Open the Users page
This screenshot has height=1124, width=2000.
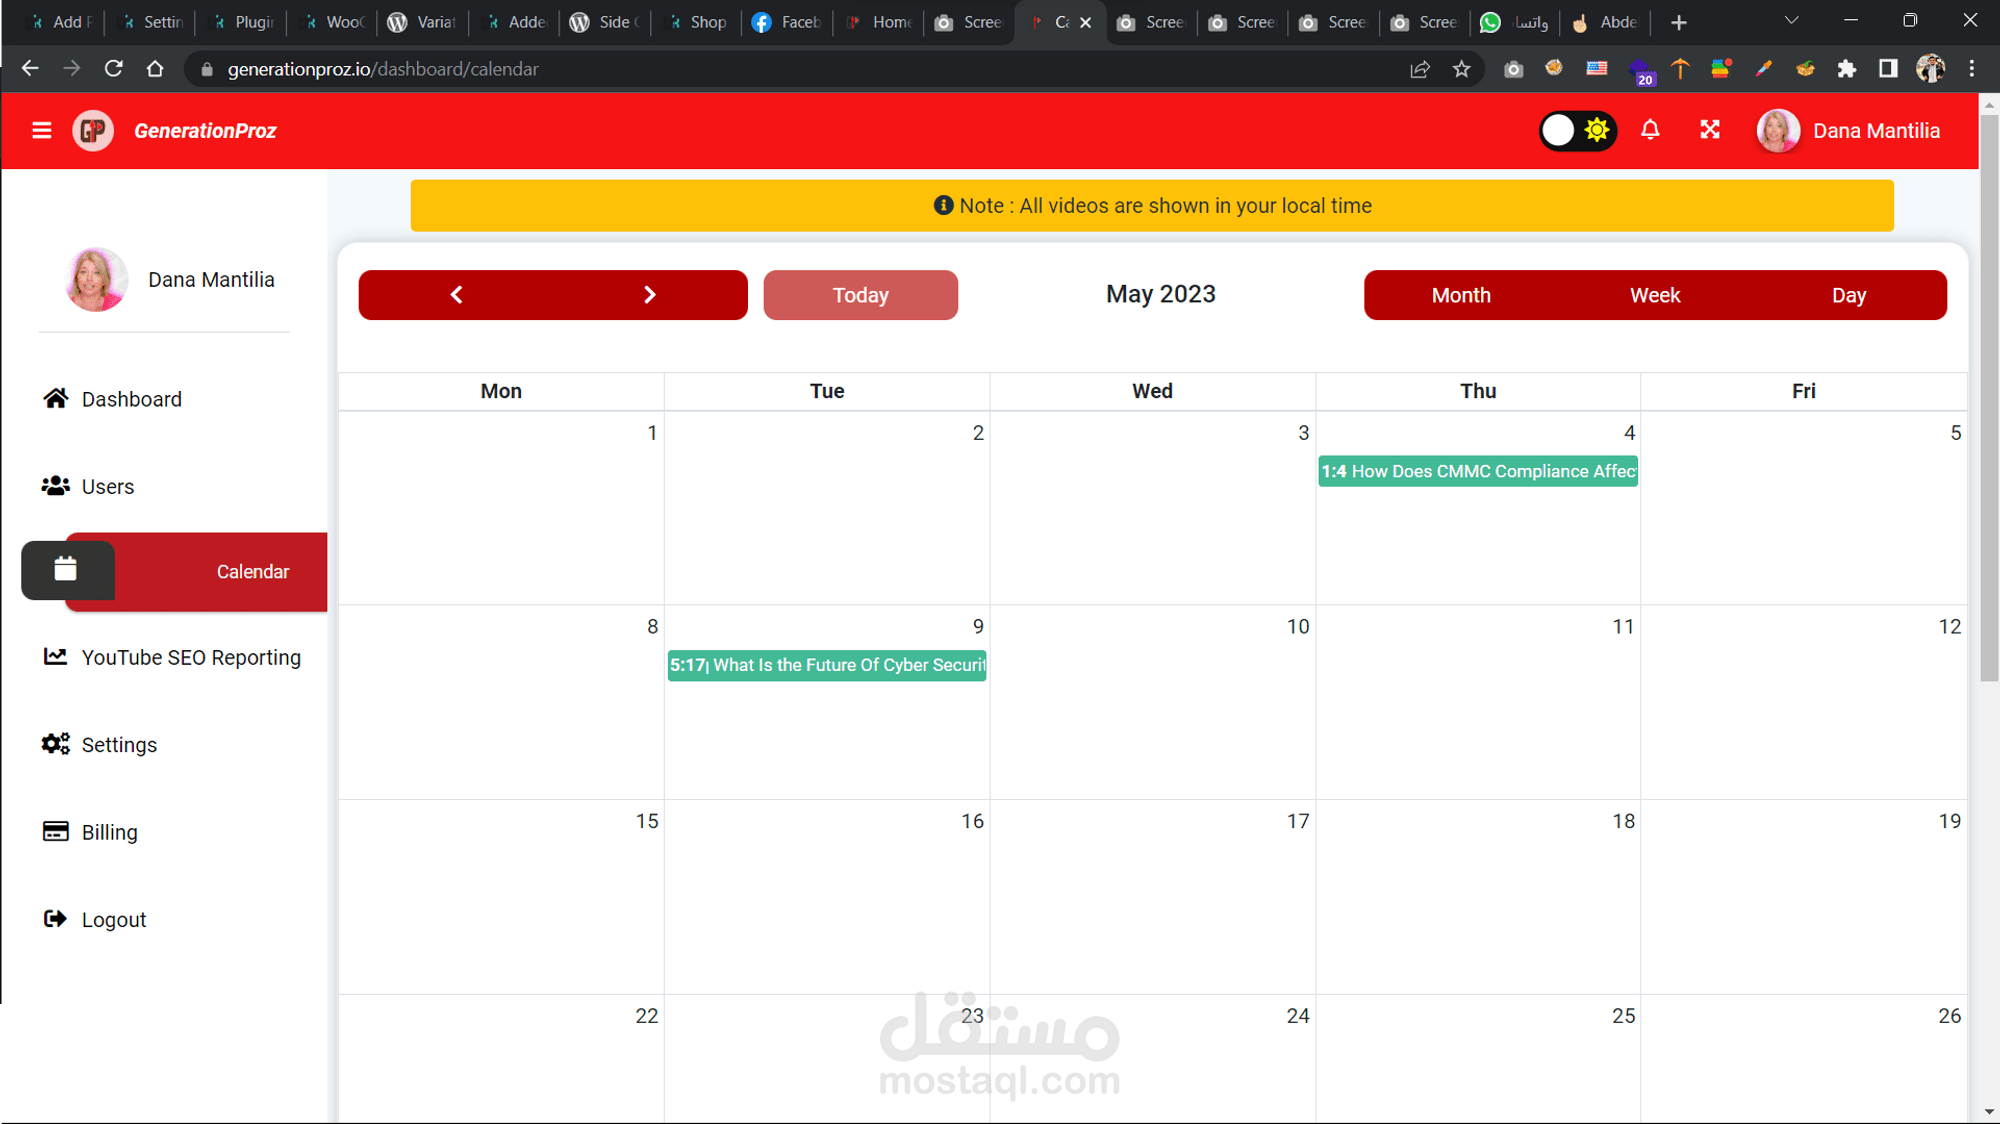pos(107,486)
